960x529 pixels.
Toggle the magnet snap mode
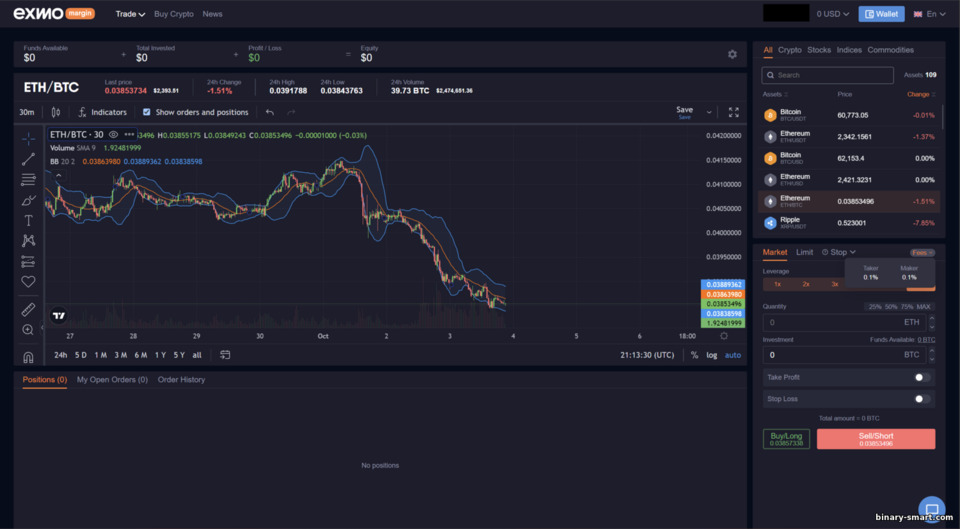click(x=28, y=357)
